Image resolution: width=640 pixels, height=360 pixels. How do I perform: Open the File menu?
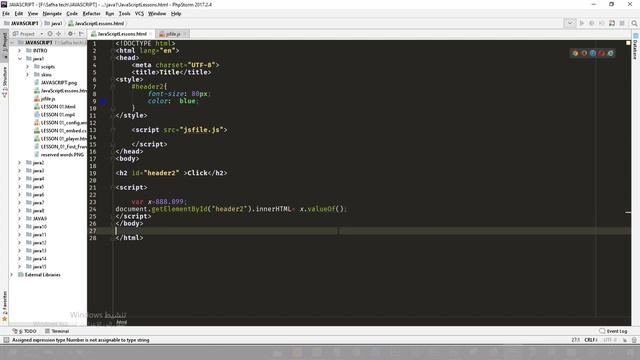[x=6, y=13]
